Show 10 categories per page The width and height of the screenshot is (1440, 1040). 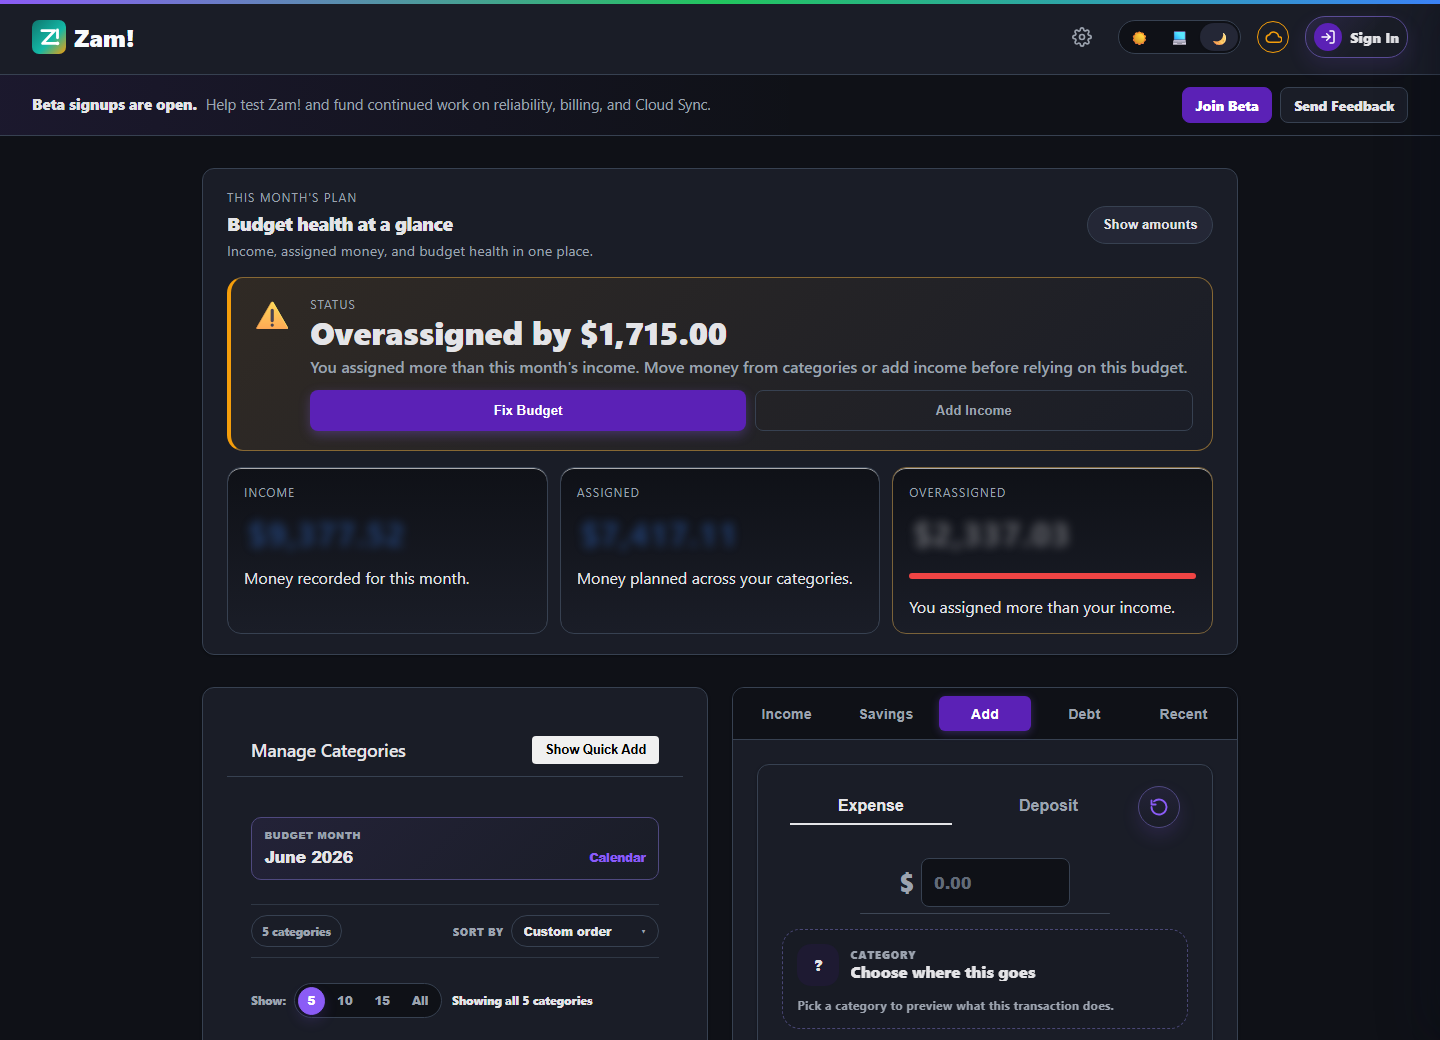tap(345, 1001)
